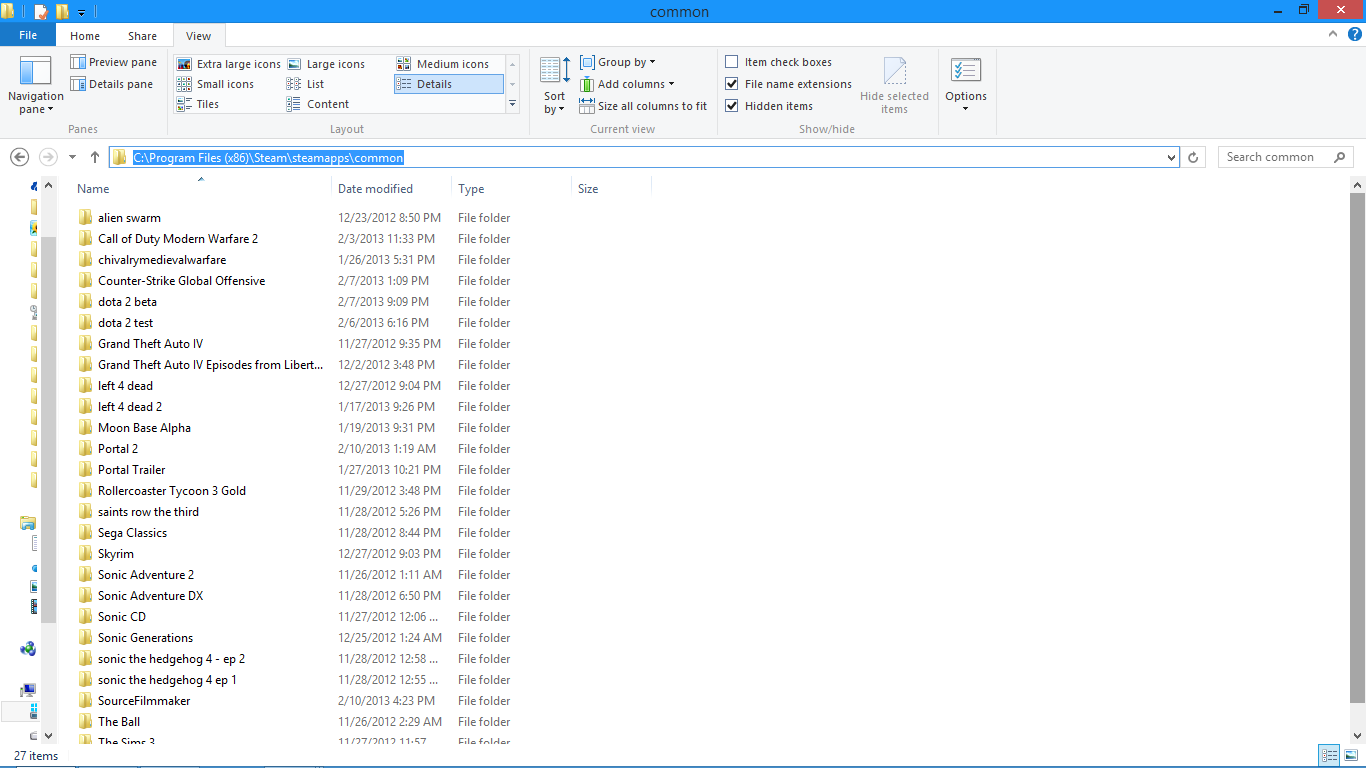The width and height of the screenshot is (1366, 768).
Task: Select the alien swarm folder icon
Action: click(85, 217)
